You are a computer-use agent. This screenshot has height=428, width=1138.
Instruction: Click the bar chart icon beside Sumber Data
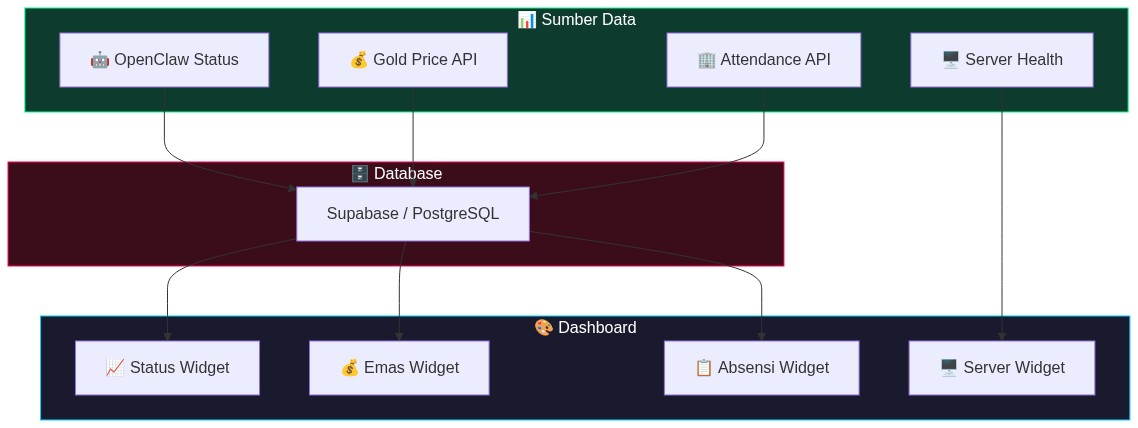tap(527, 20)
